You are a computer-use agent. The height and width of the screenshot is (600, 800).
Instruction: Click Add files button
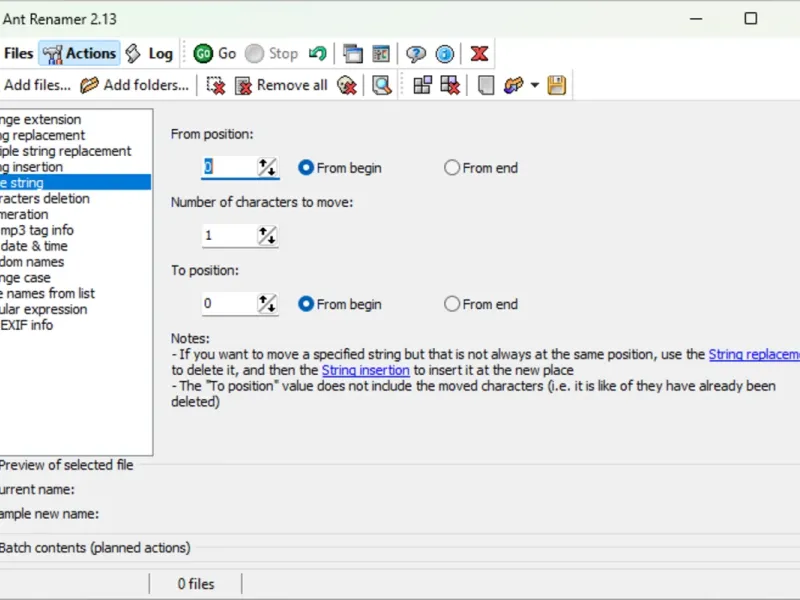click(36, 85)
